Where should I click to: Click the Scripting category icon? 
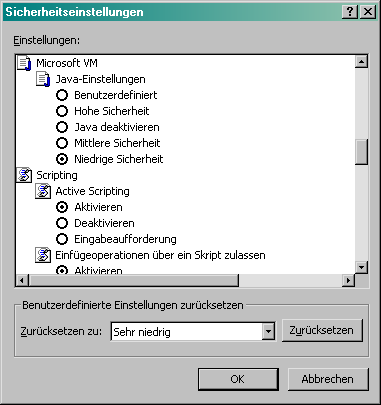[24, 175]
